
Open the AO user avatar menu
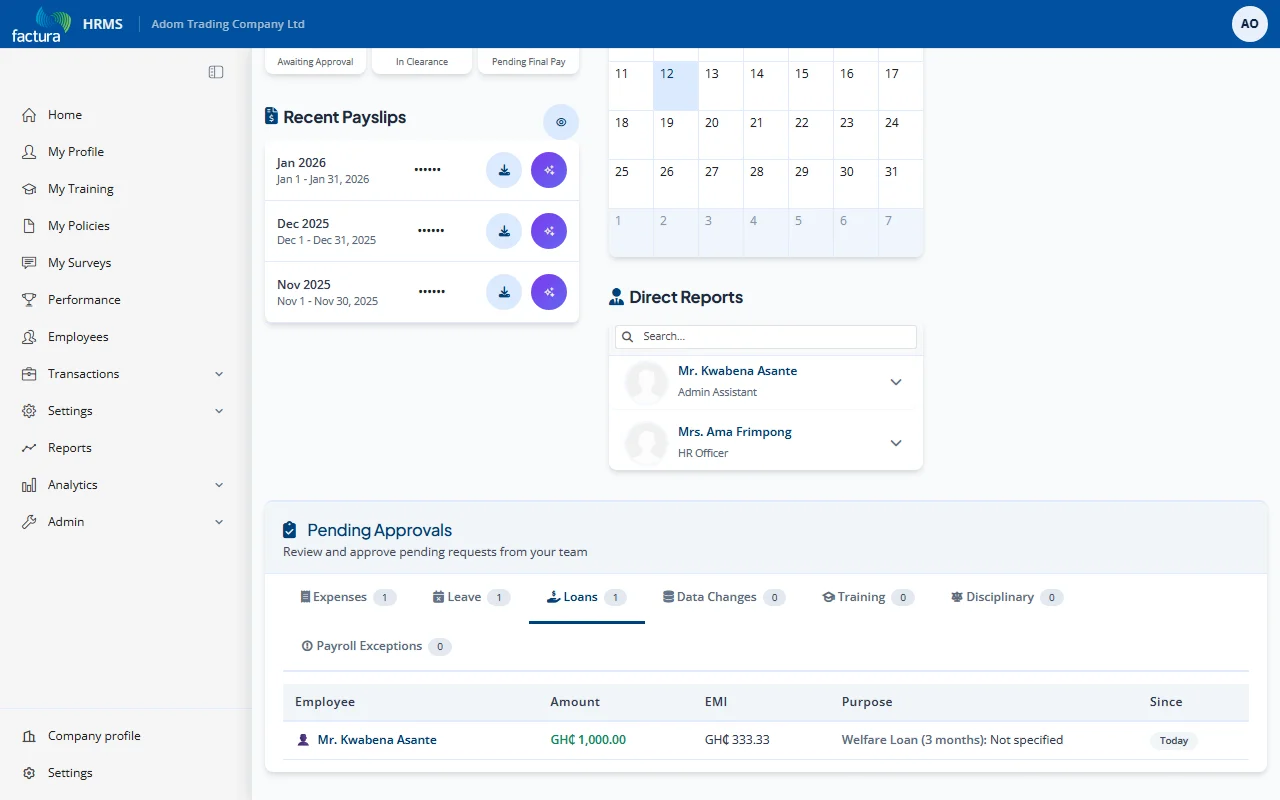pos(1250,24)
